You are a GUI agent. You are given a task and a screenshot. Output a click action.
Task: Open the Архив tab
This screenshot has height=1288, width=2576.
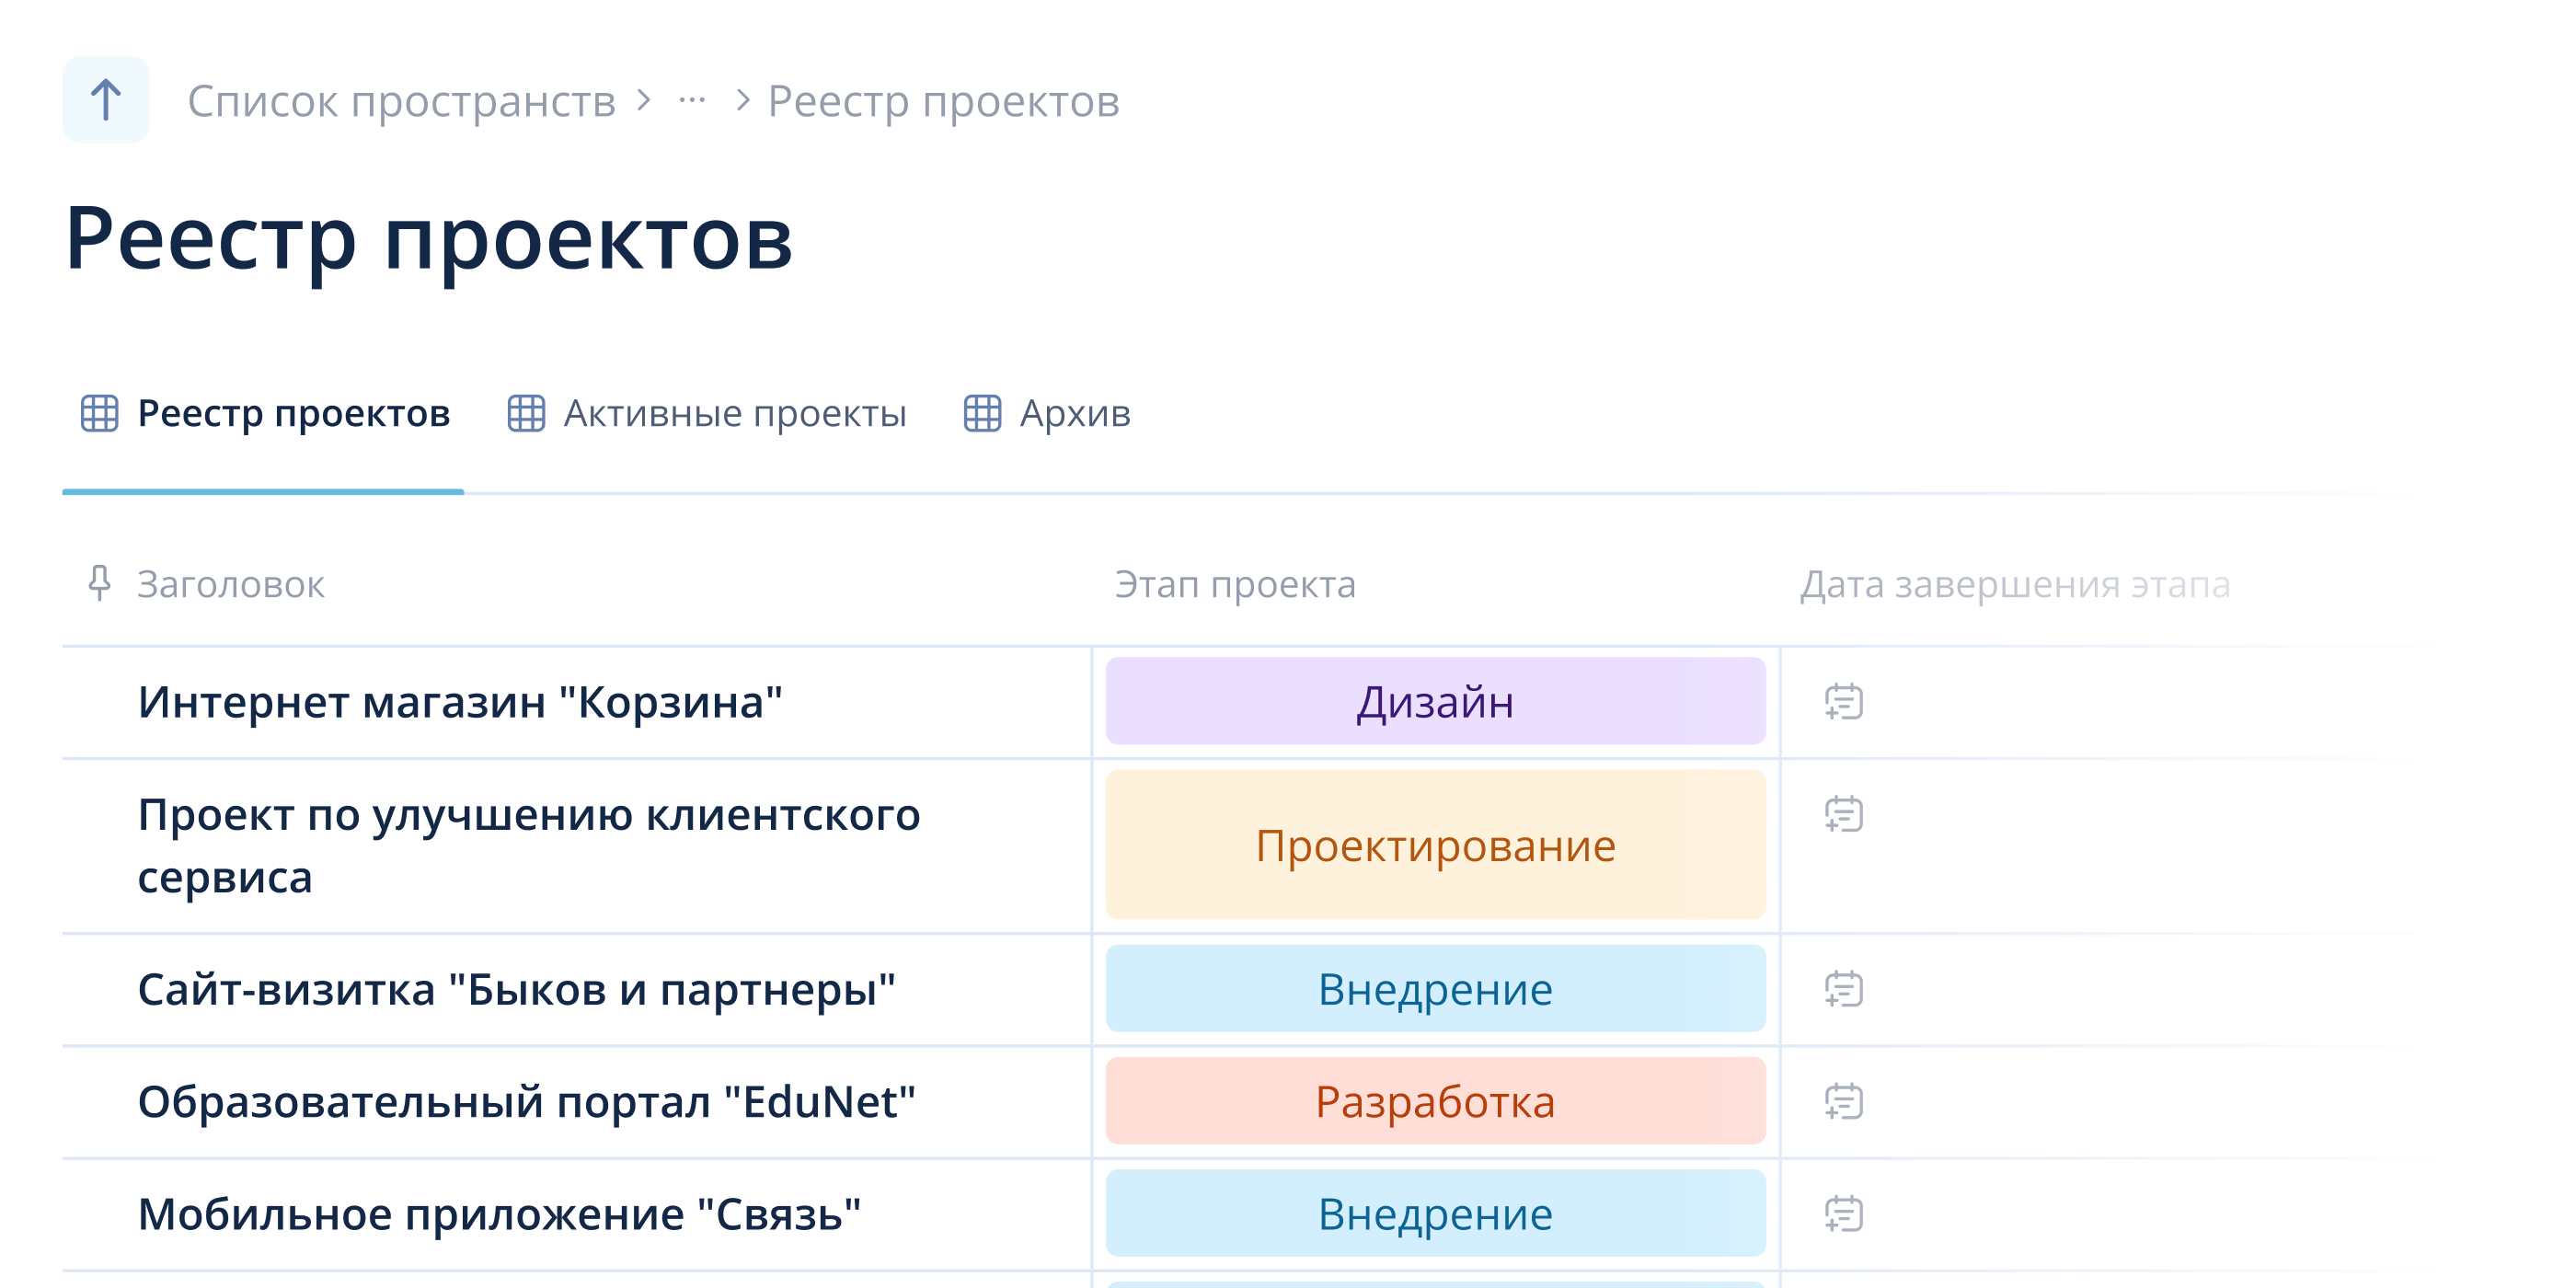tap(1047, 413)
